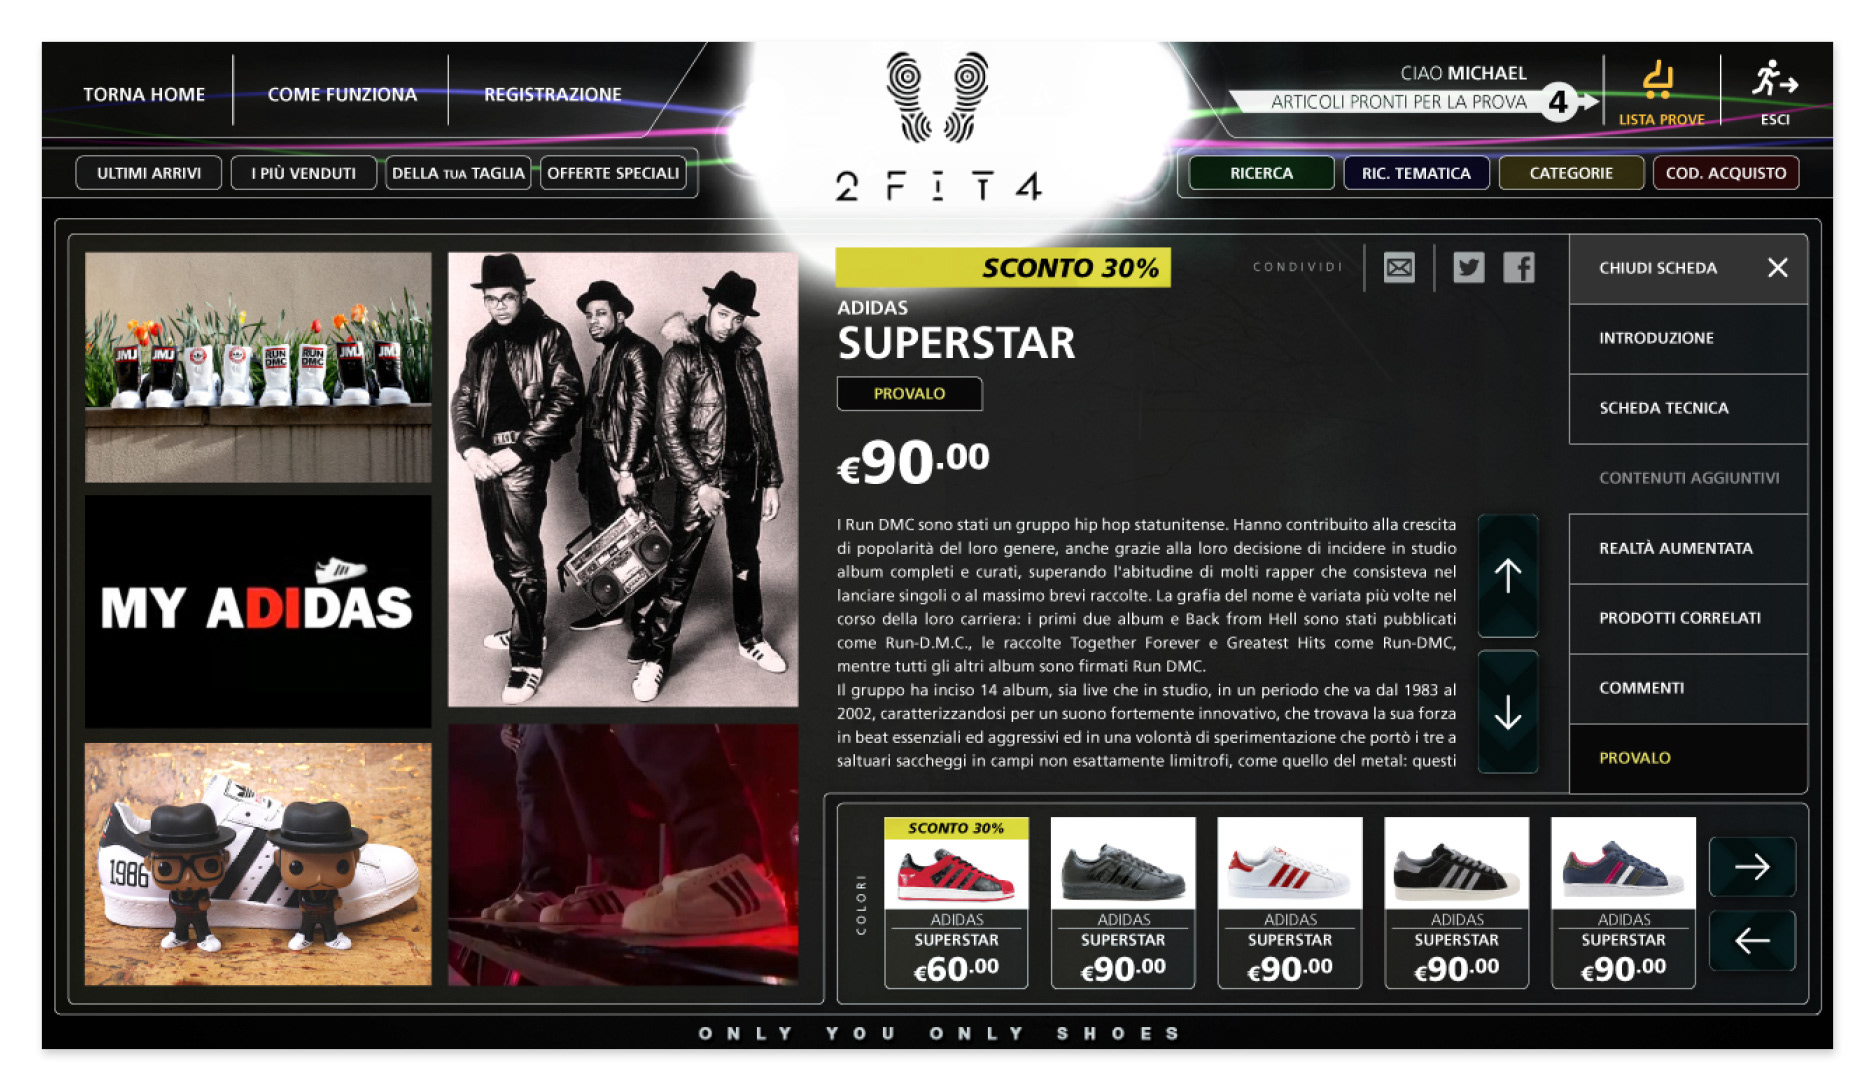Select the red Superstar color at €60

(956, 903)
